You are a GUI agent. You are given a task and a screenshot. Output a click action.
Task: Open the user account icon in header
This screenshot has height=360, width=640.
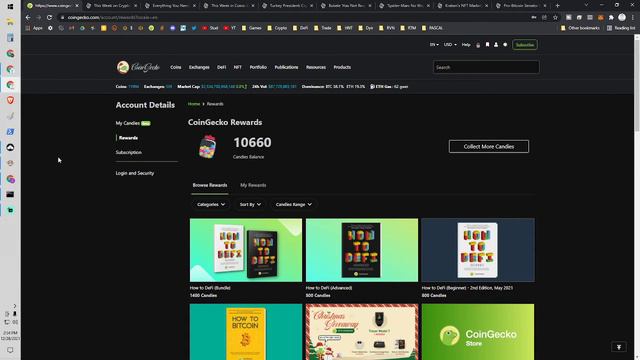496,45
